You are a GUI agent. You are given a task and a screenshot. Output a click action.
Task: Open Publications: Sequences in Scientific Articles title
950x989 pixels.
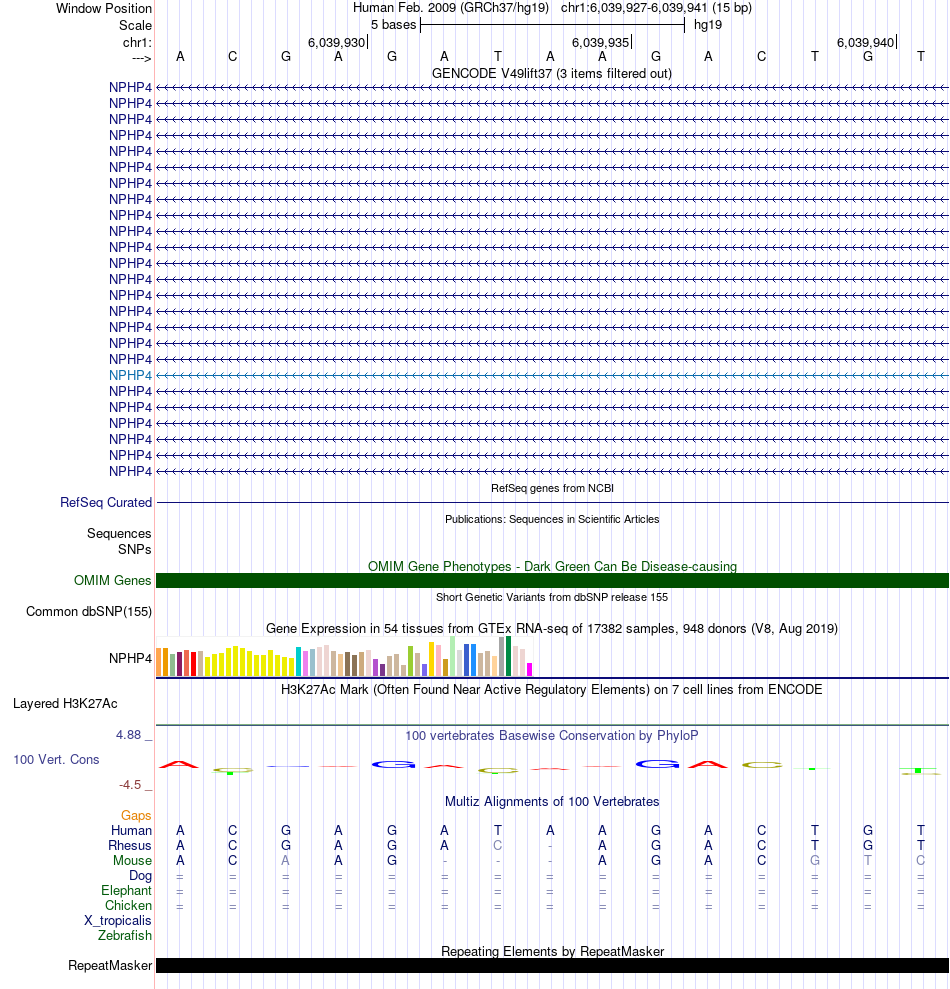pyautogui.click(x=552, y=519)
